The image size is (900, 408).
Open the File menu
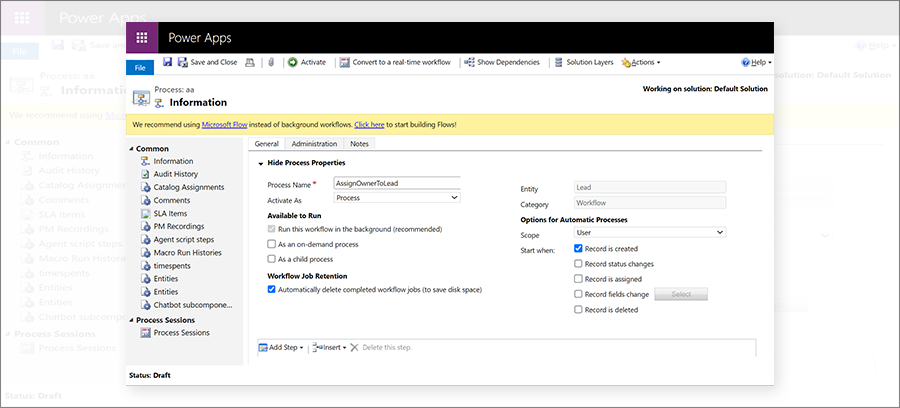[x=140, y=68]
